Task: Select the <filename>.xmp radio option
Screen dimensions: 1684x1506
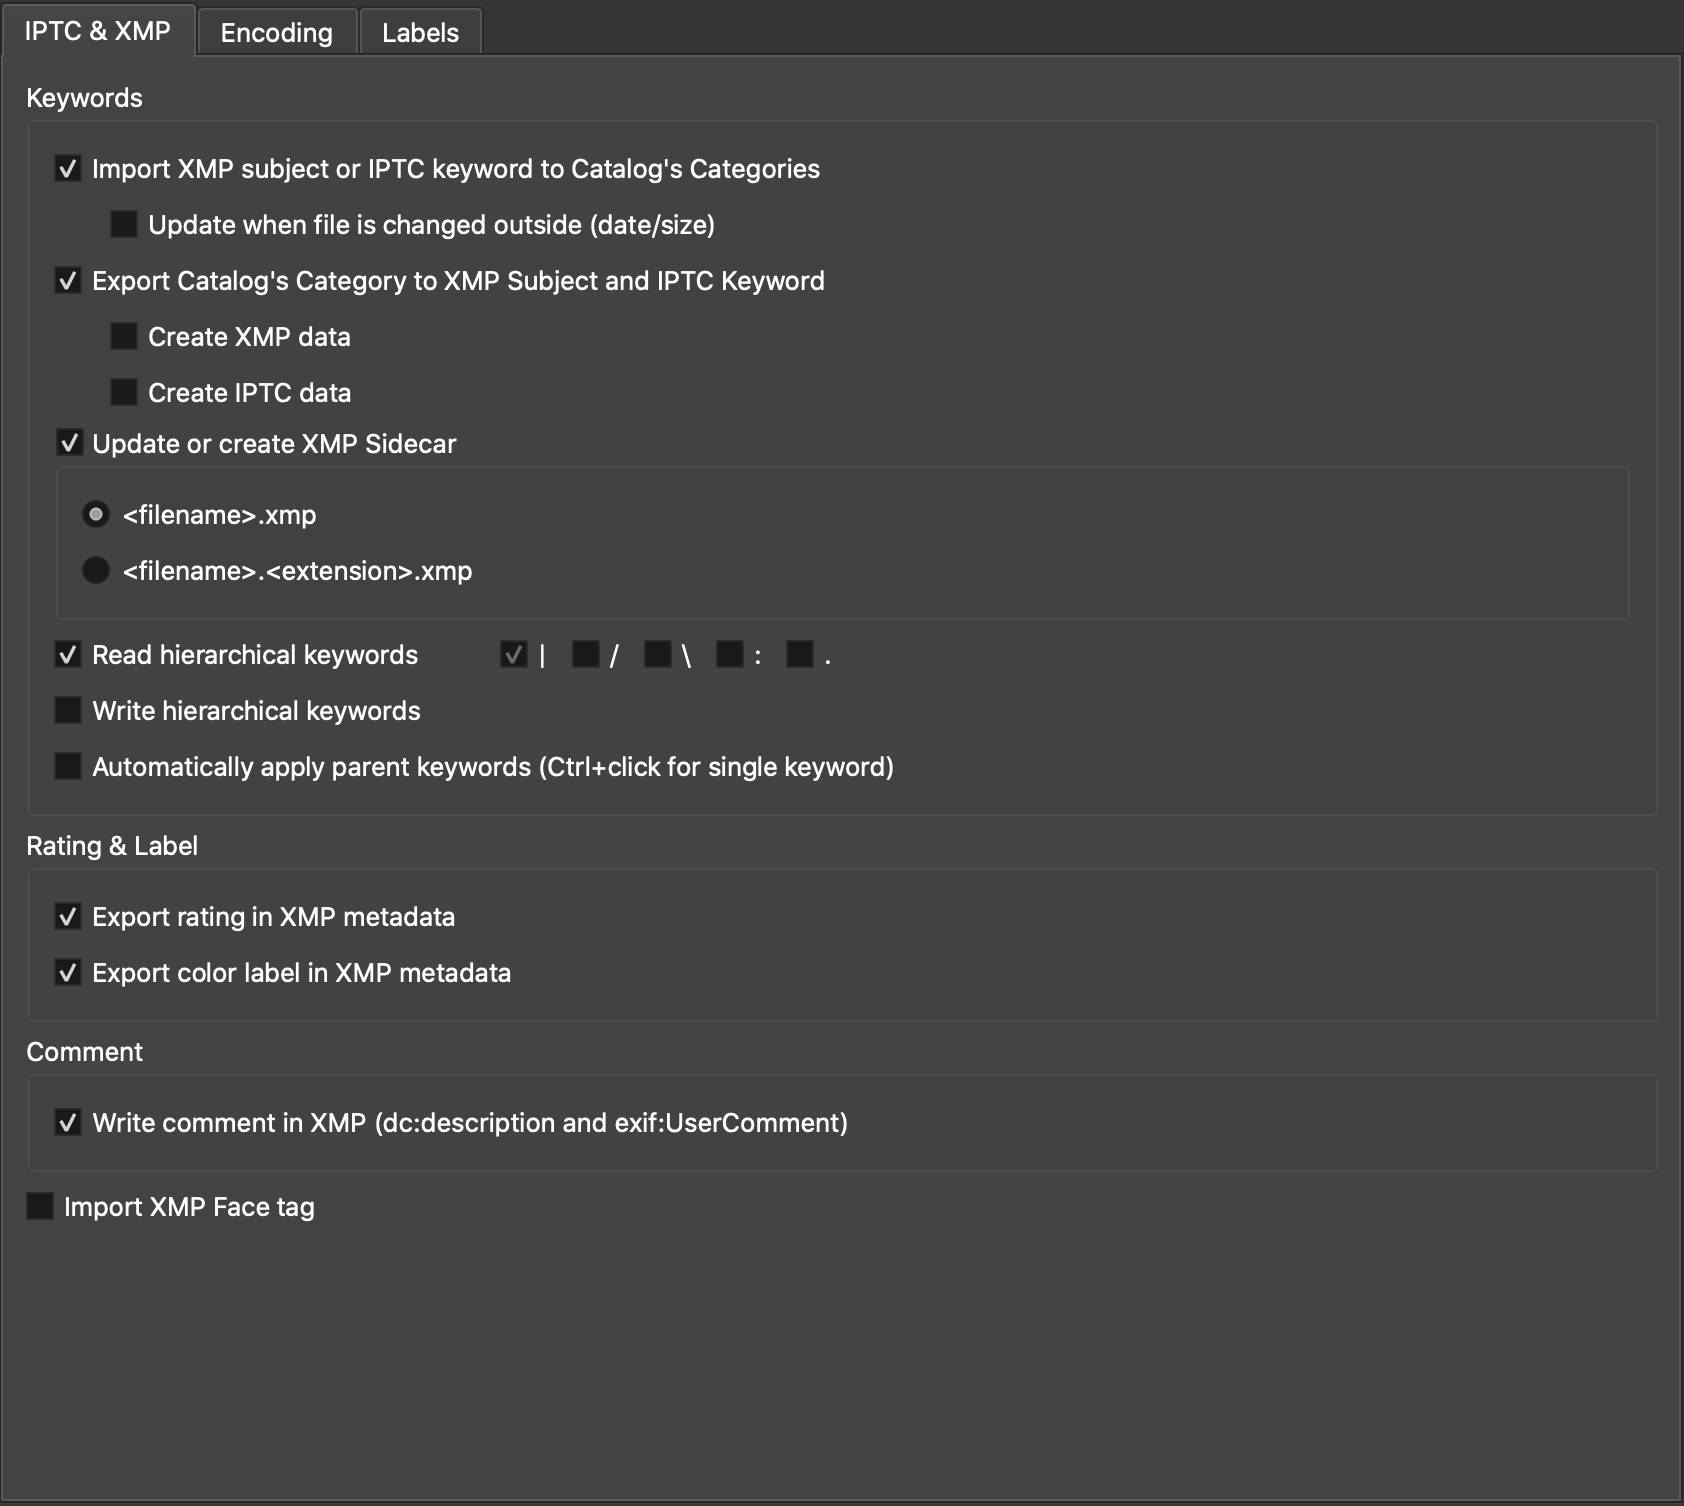Action: (96, 515)
